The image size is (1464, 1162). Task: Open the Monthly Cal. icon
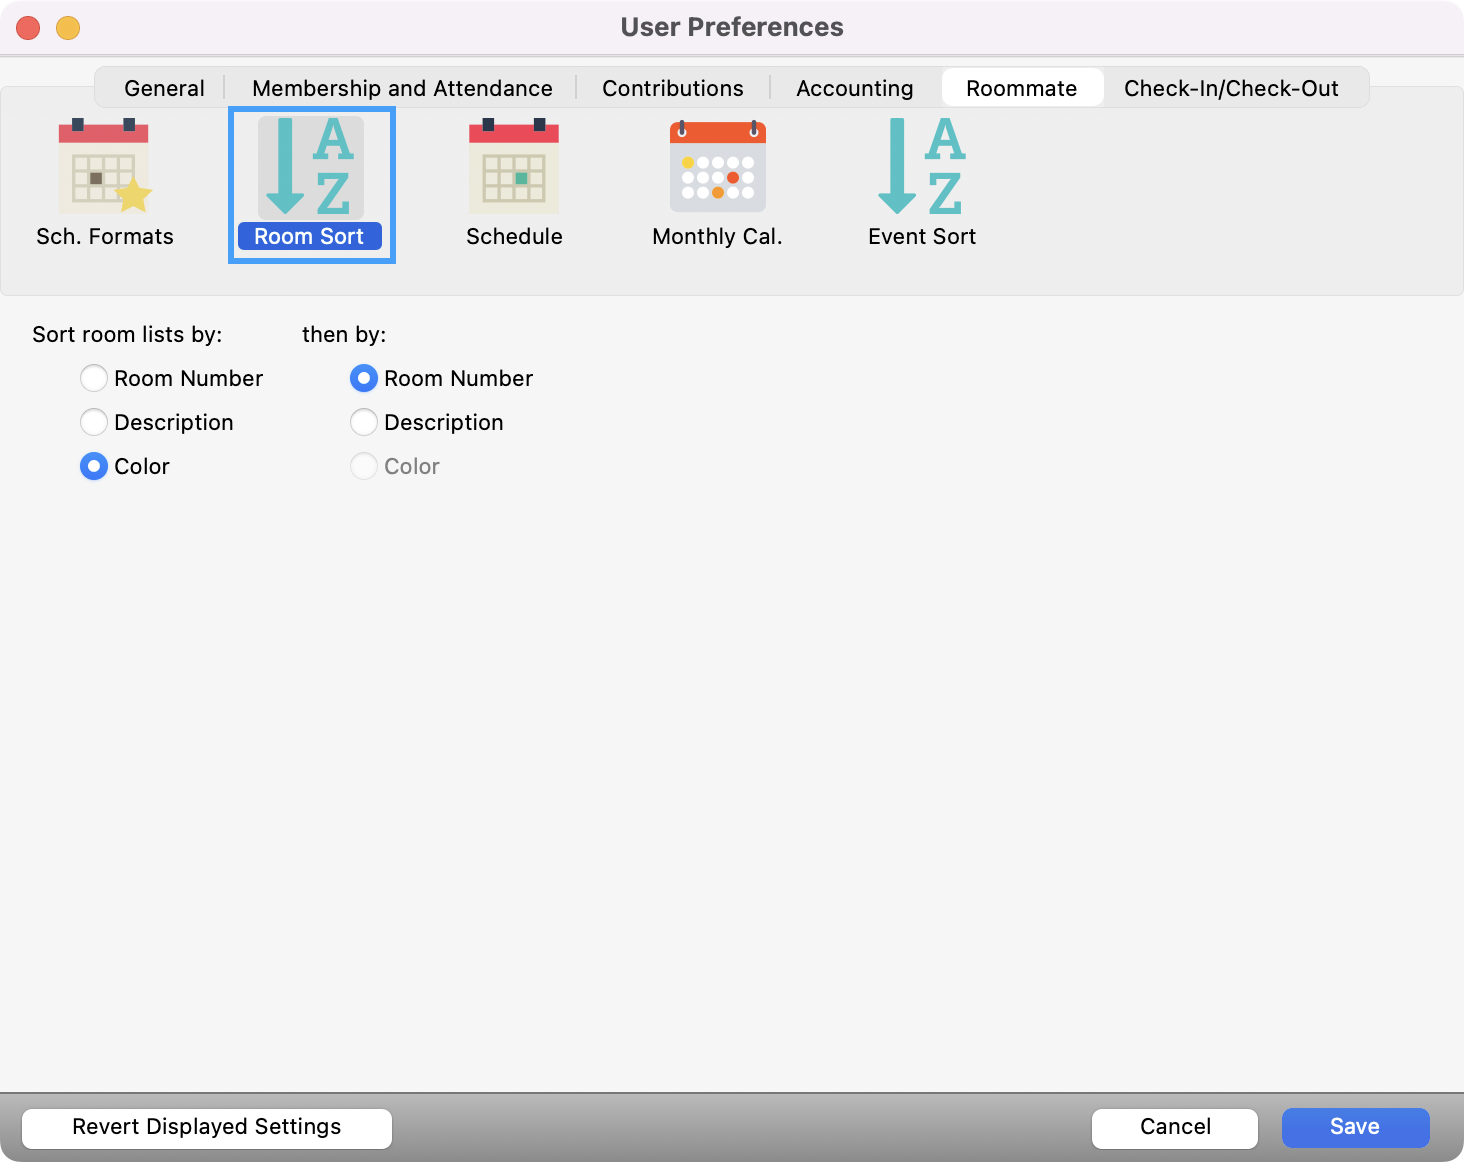coord(717,167)
